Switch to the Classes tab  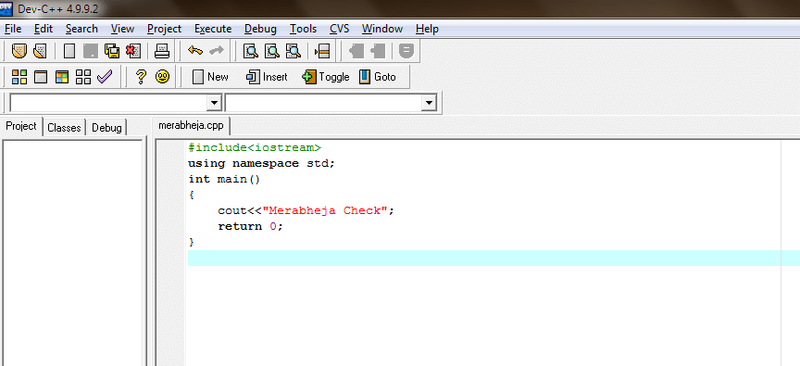click(x=64, y=128)
